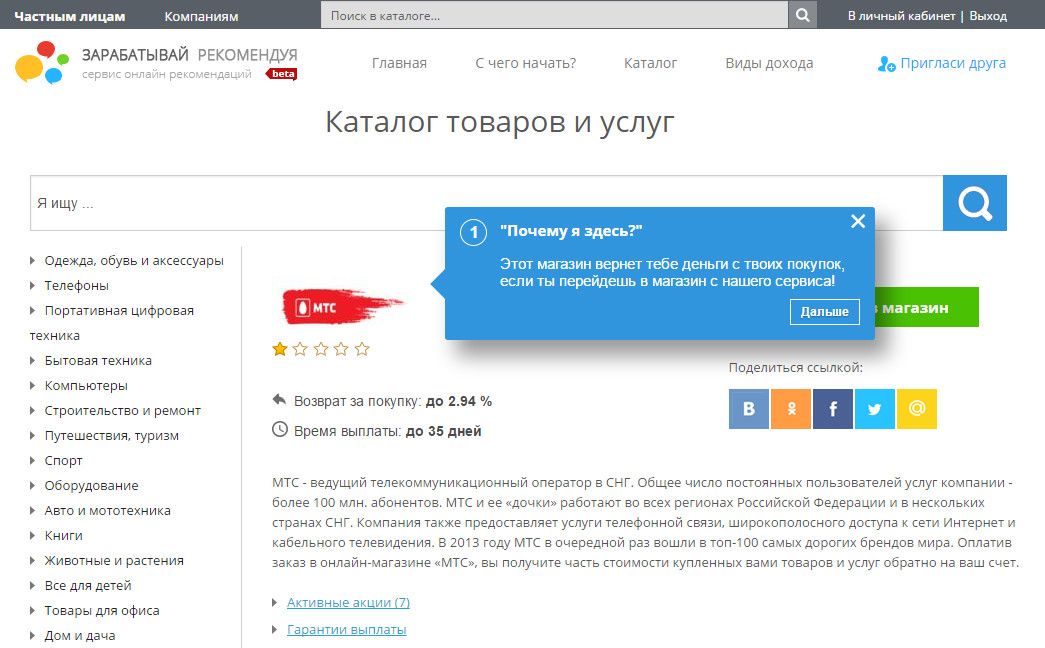Share link via Twitter icon
This screenshot has width=1045, height=648.
click(x=875, y=408)
